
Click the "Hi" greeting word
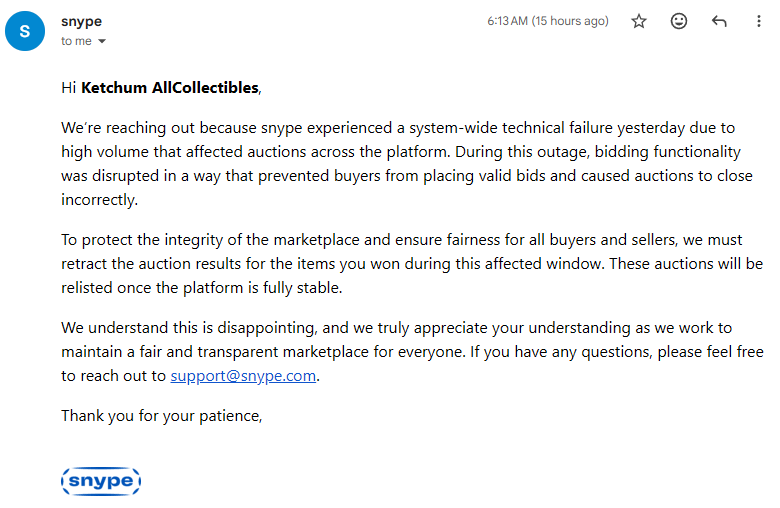[68, 88]
